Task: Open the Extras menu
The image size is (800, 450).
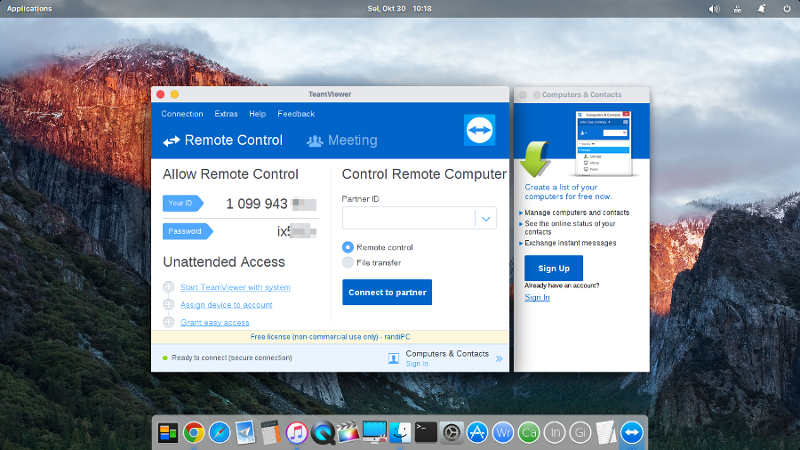Action: (226, 114)
